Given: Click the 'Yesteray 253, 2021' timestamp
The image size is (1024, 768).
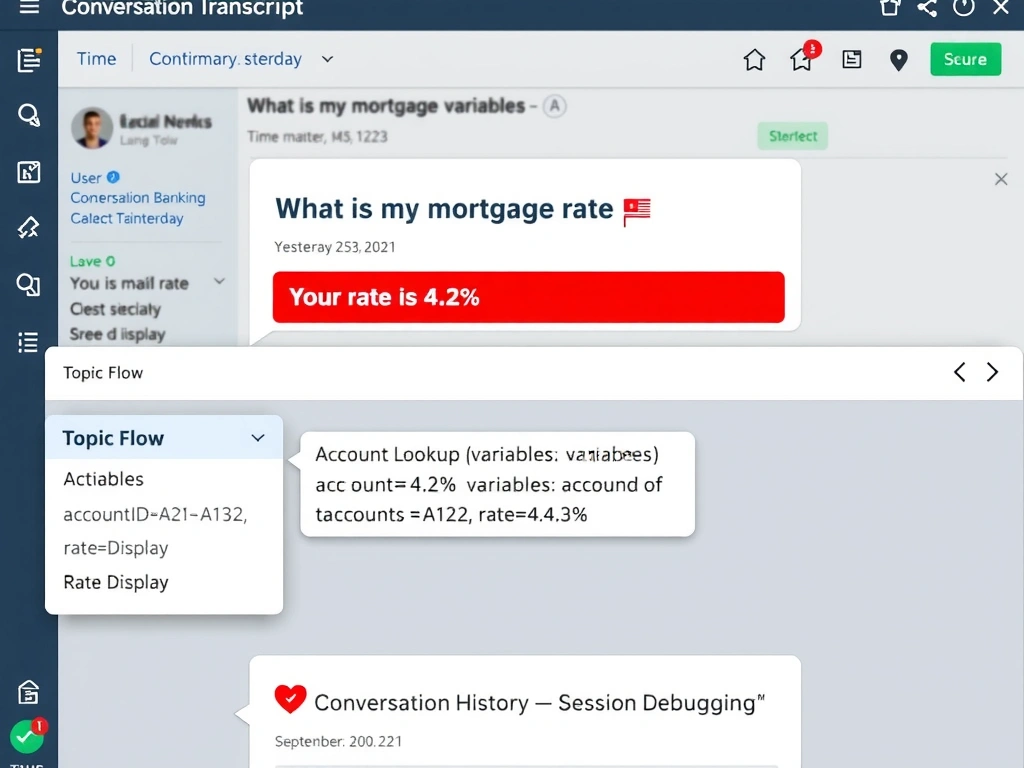Looking at the screenshot, I should pos(334,247).
